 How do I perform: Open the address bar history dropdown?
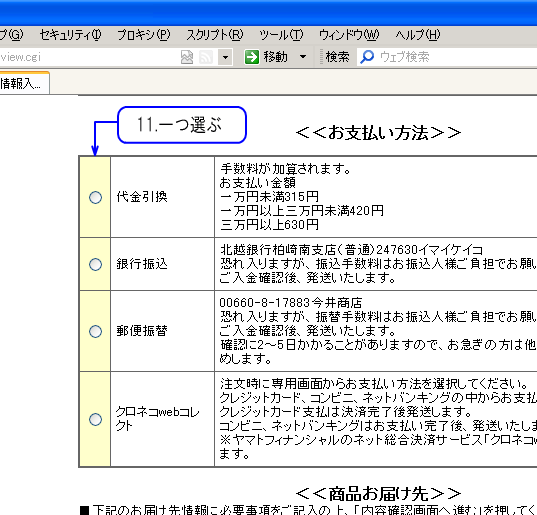point(225,57)
